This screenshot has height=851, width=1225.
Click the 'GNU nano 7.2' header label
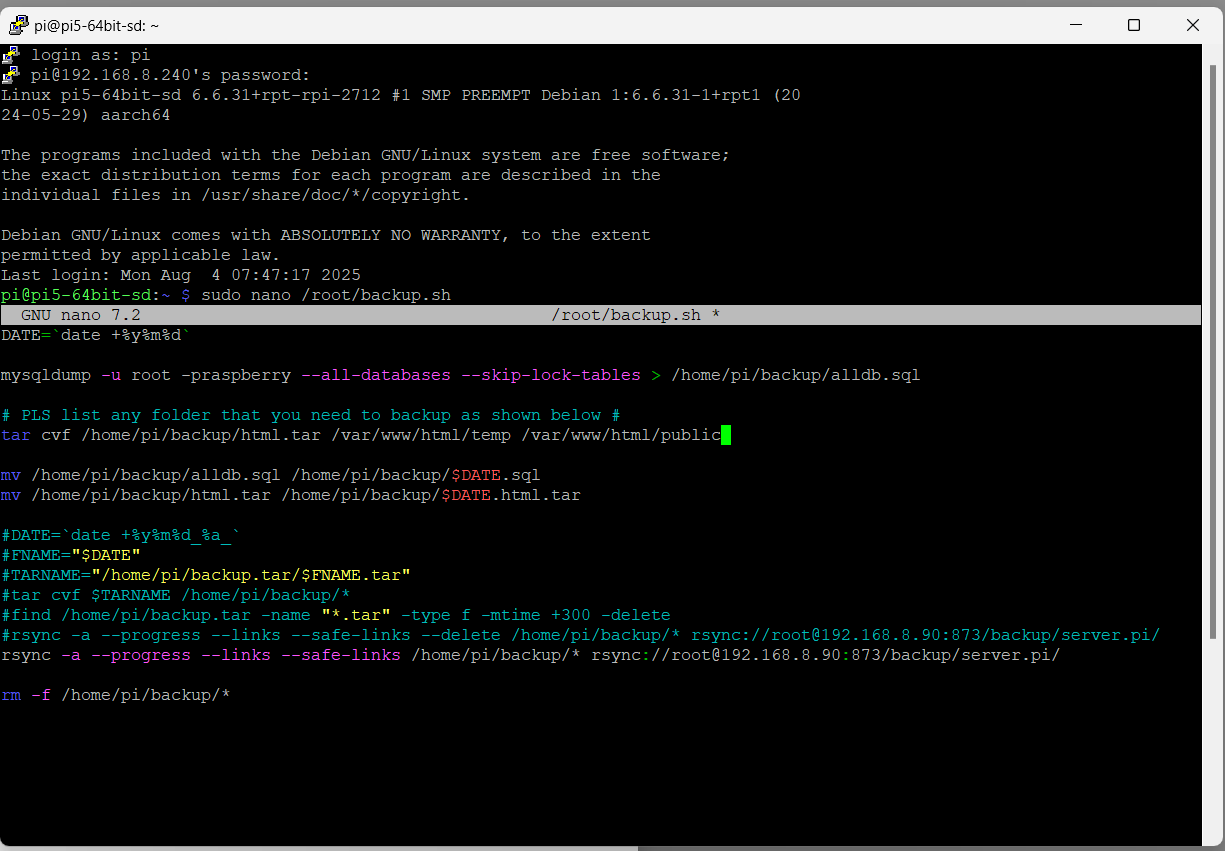point(81,315)
